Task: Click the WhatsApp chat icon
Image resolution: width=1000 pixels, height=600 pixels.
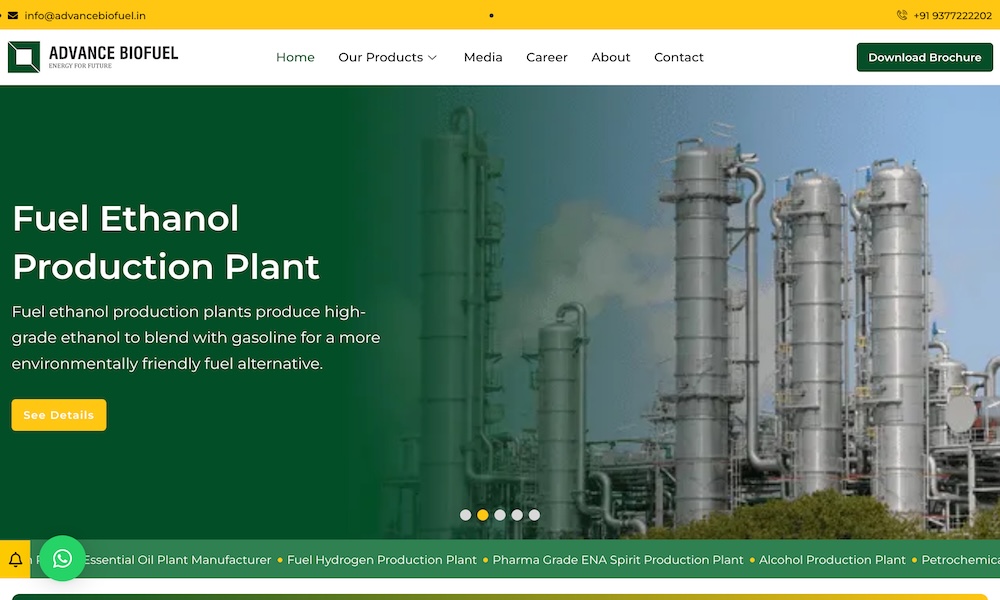Action: click(x=62, y=559)
